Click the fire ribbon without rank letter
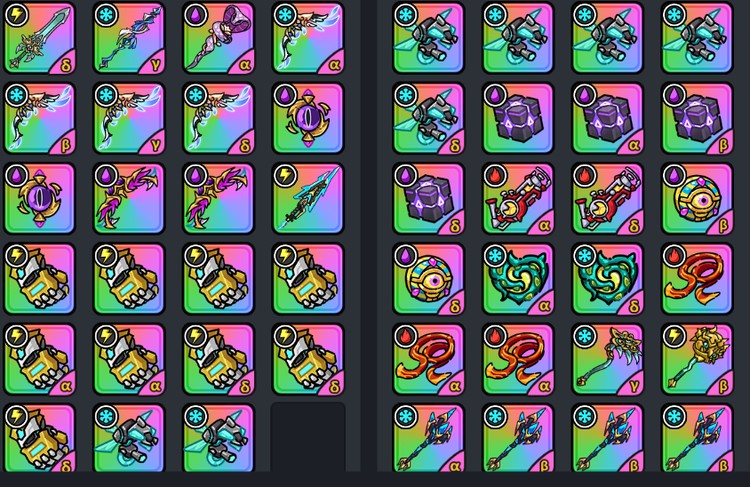Screen dimensions: 750x487 [697, 279]
